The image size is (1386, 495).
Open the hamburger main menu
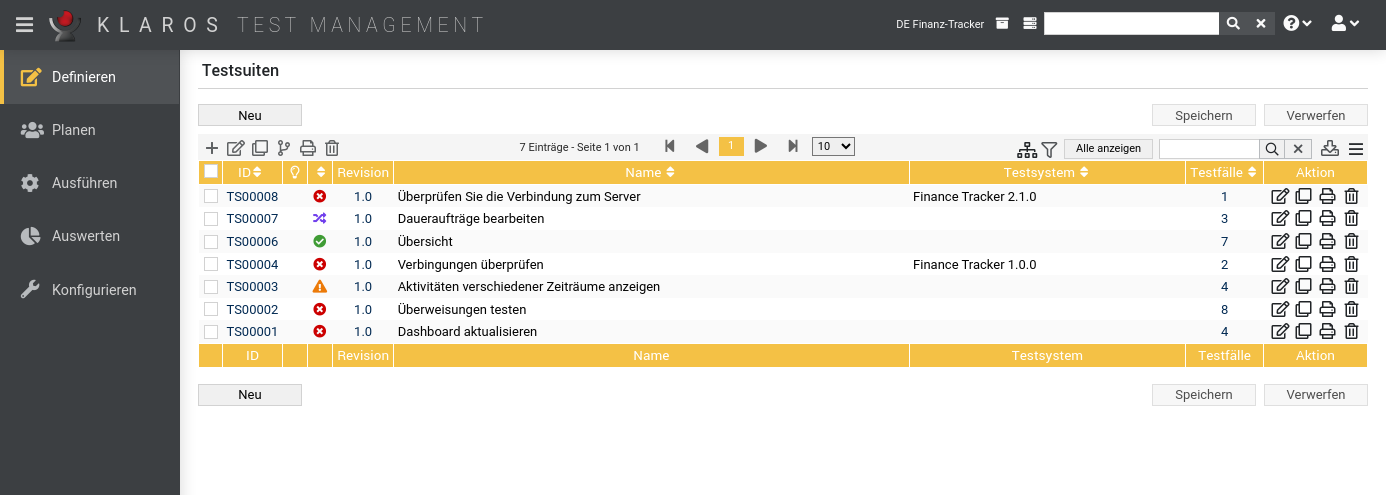click(25, 25)
